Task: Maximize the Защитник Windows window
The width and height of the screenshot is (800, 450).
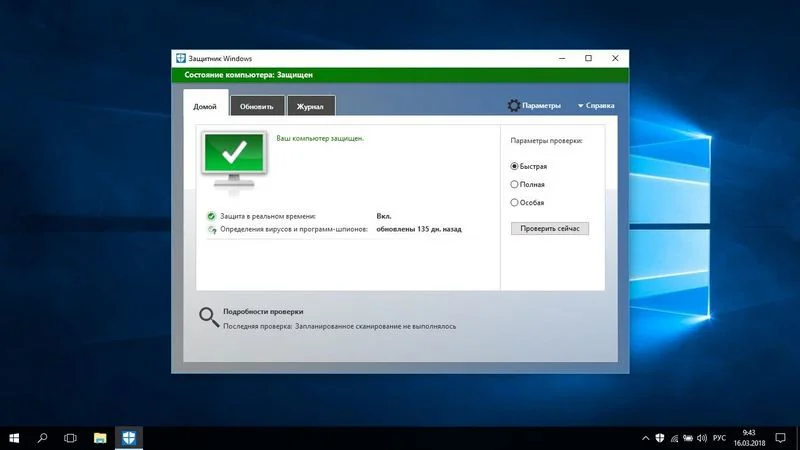Action: pos(588,58)
